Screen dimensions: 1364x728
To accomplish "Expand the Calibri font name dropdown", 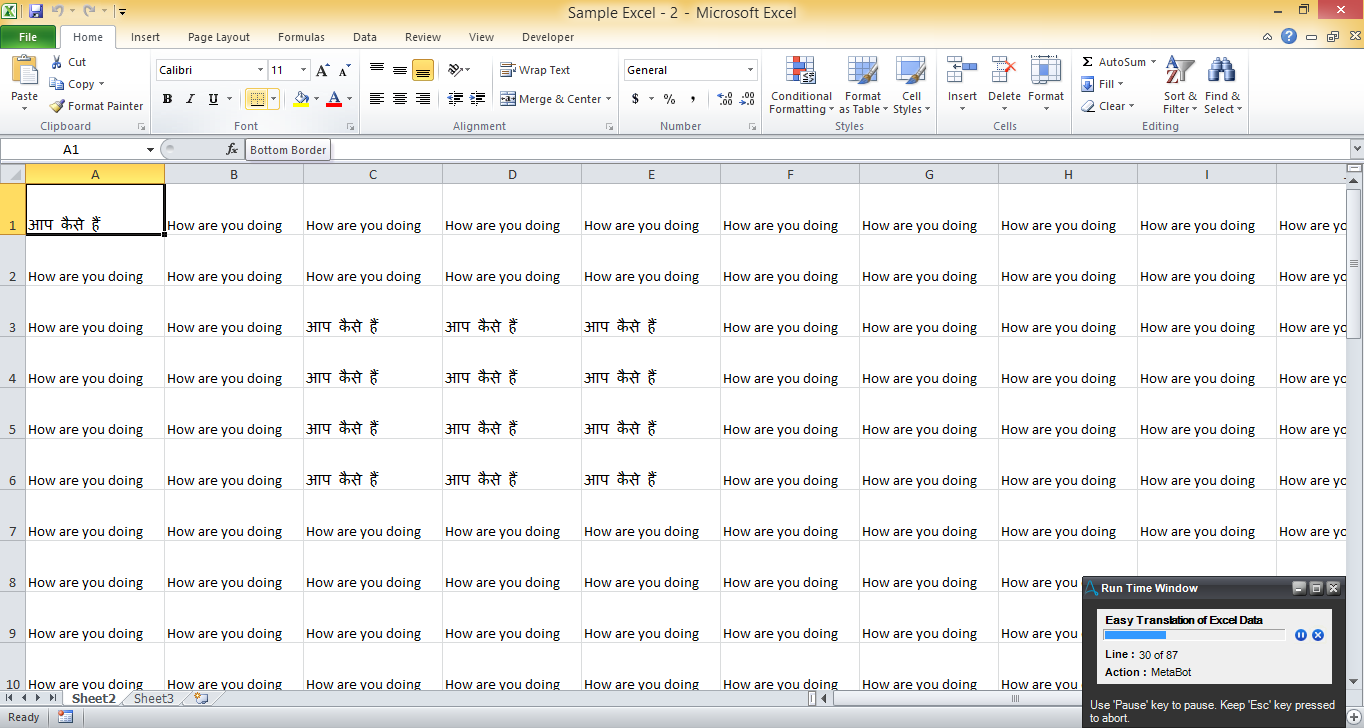I will (260, 70).
